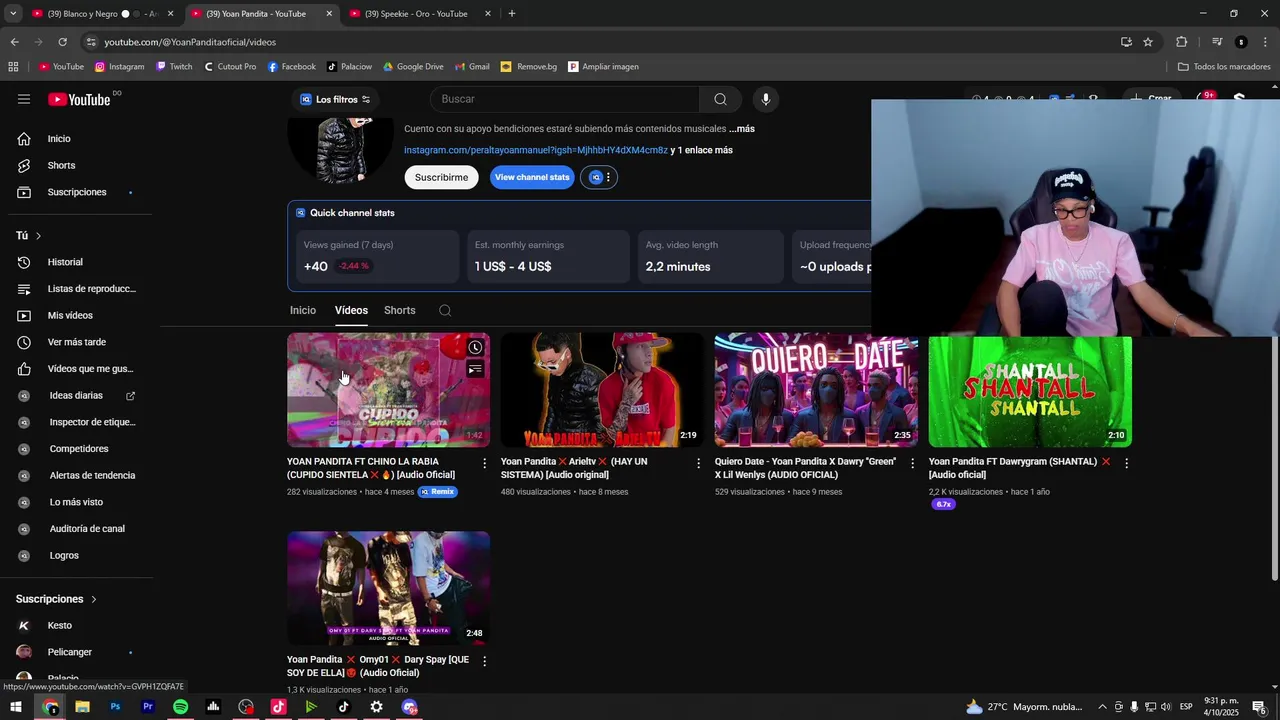Switch to Shorts channel tab
The image size is (1280, 720).
400,310
